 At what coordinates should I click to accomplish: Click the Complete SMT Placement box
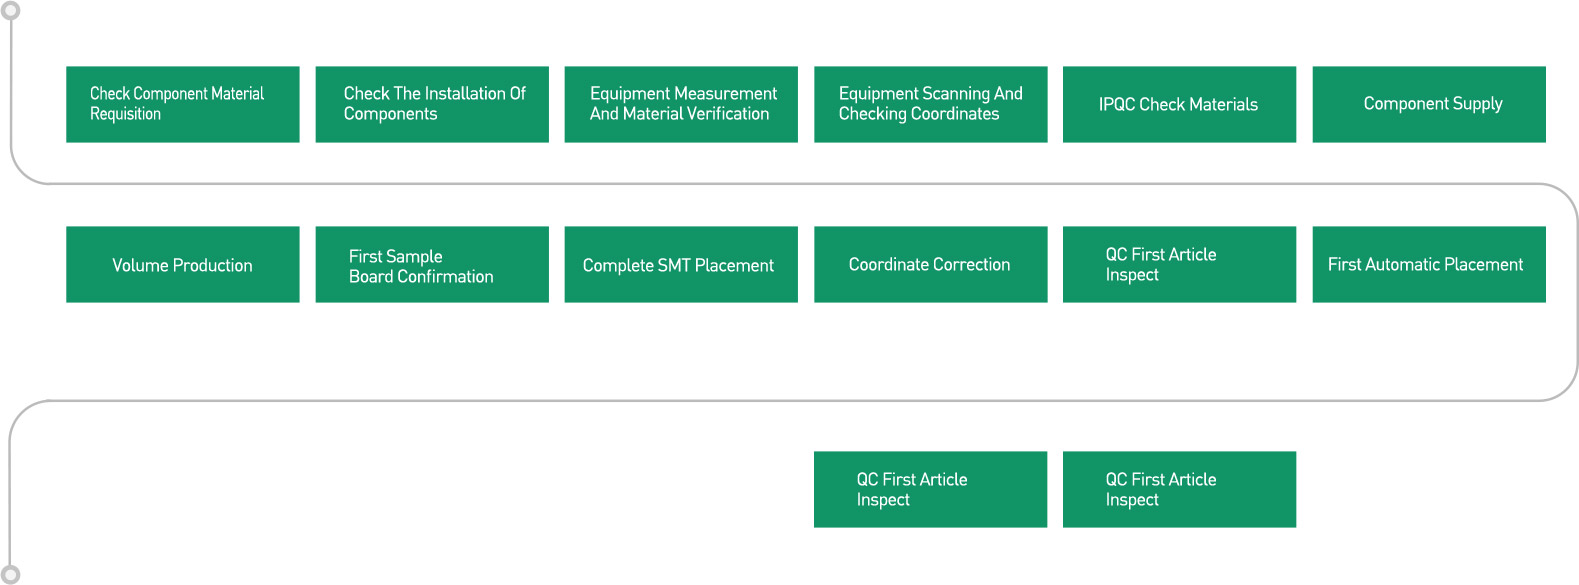click(x=681, y=264)
